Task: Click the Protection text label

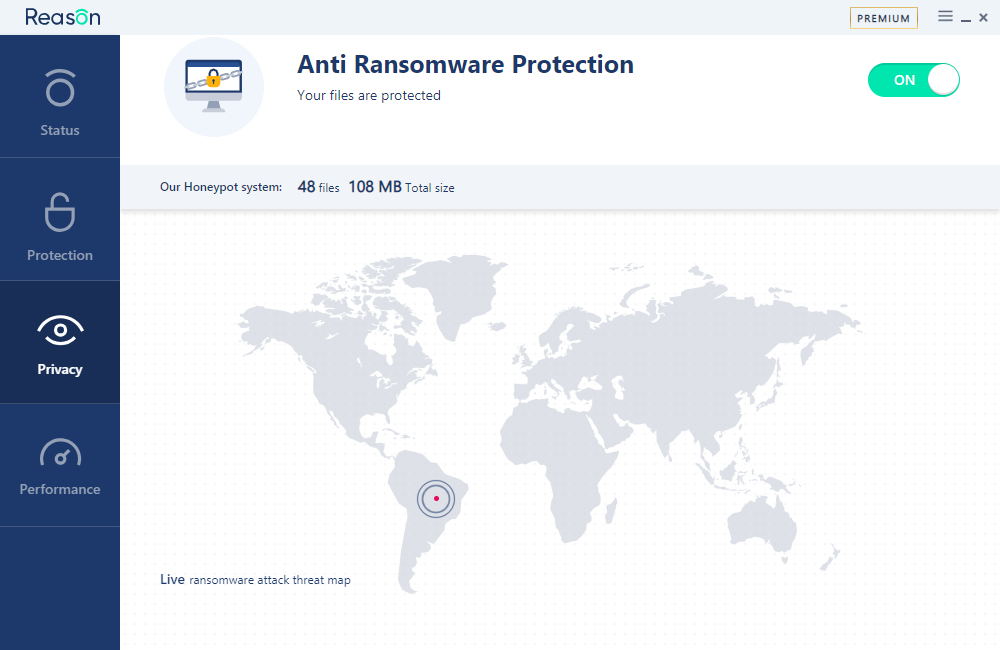Action: [x=60, y=255]
